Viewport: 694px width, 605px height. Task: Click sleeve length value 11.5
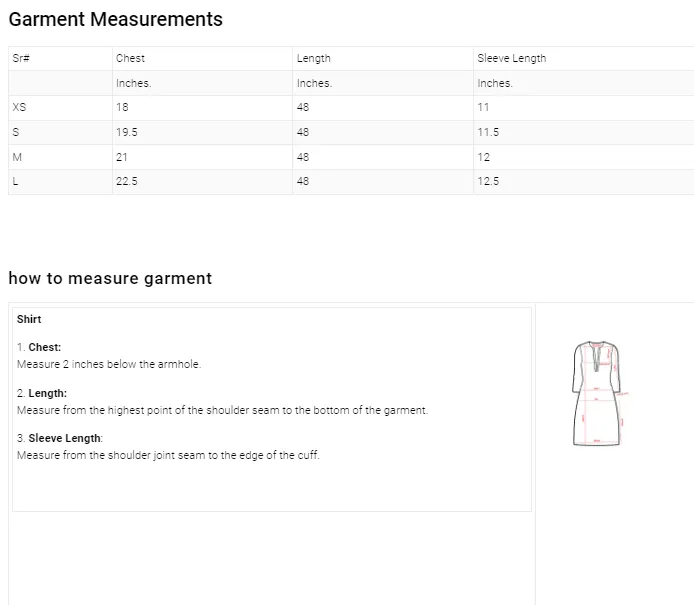point(488,132)
